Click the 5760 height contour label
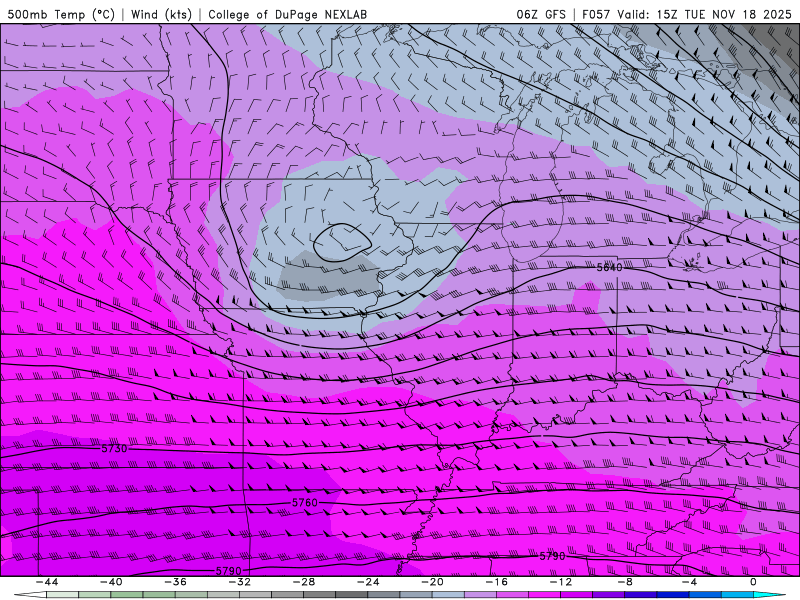 tap(305, 503)
